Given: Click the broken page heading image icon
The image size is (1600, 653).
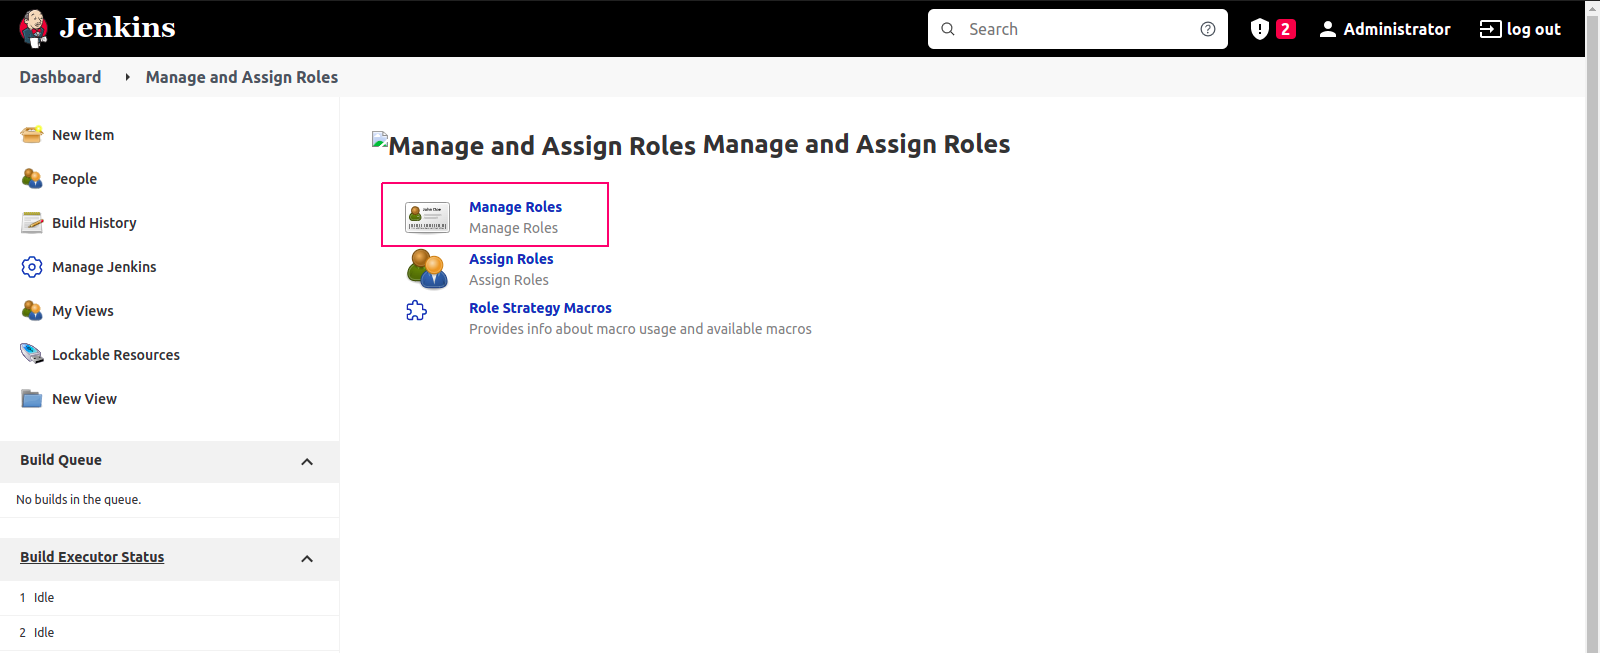Looking at the screenshot, I should click(x=380, y=140).
